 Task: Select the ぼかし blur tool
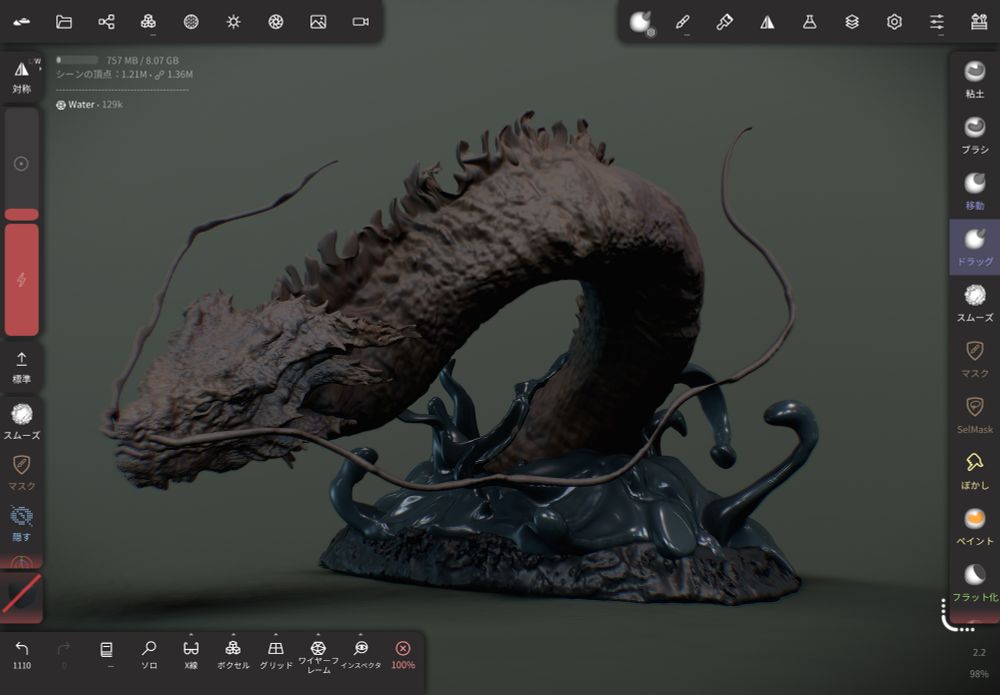click(x=974, y=471)
